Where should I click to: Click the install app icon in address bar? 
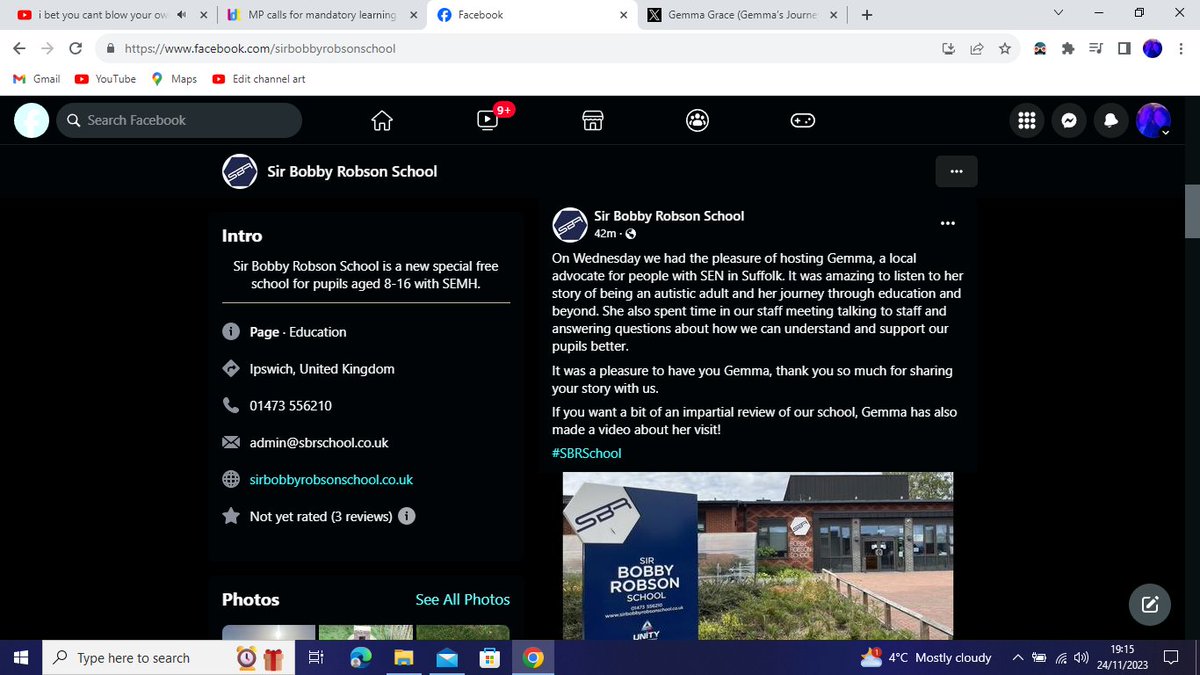click(x=948, y=48)
